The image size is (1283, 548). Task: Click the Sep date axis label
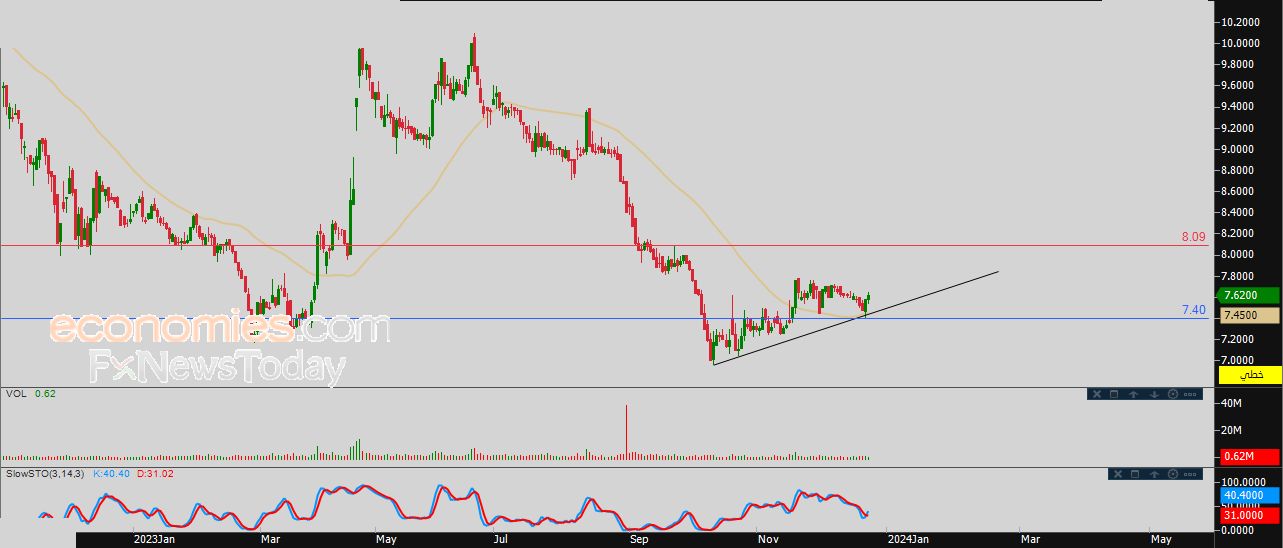[641, 539]
